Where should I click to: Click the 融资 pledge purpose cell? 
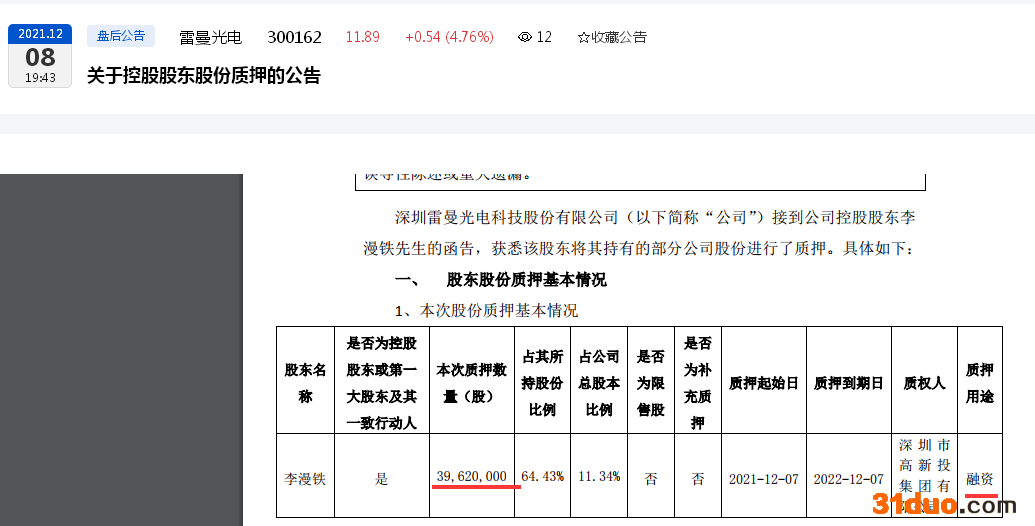pos(980,478)
